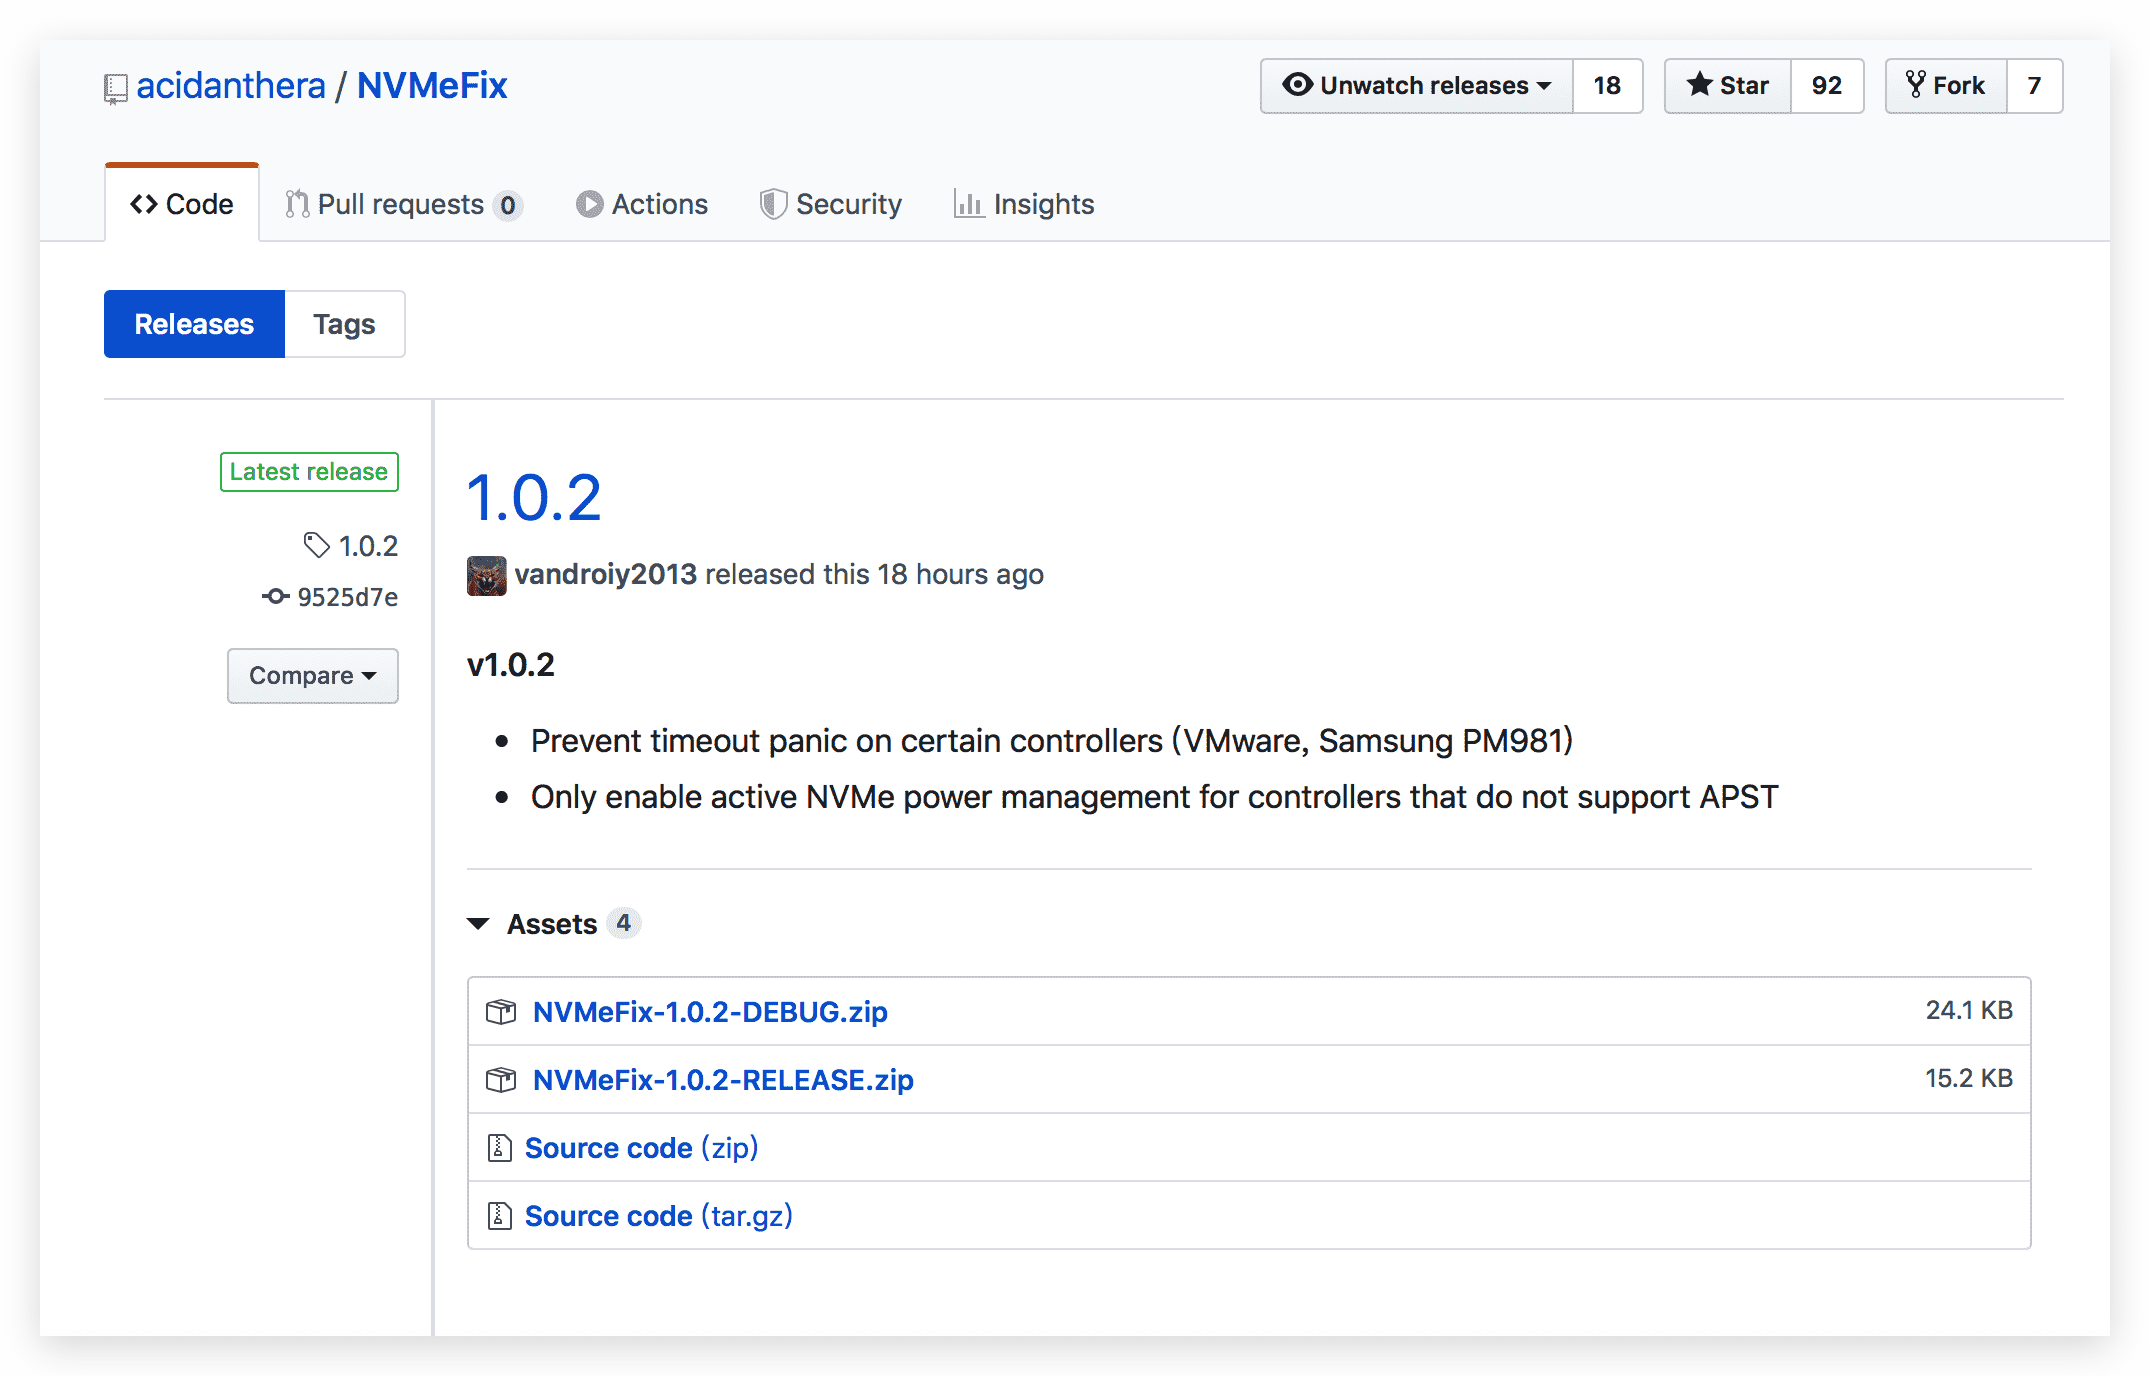Click the 'Prevent timeout panic' bullet text
Viewport: 2150px width, 1376px height.
1052,741
